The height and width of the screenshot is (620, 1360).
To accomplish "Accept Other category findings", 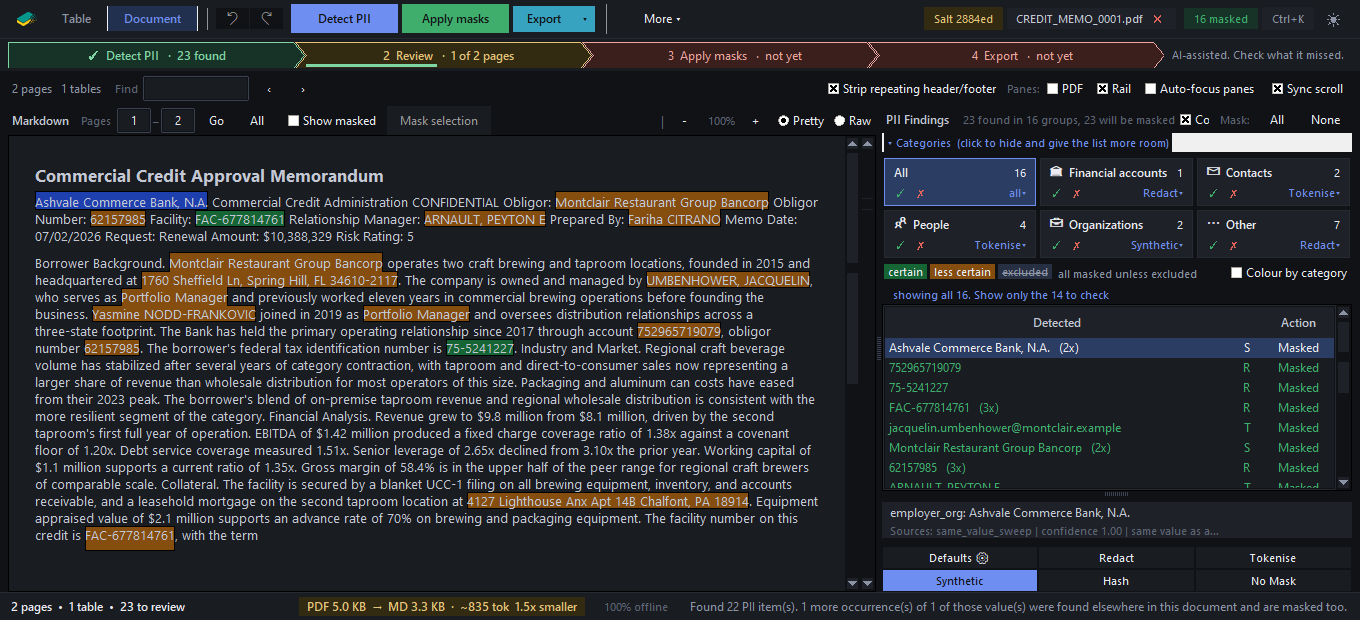I will coord(1213,245).
